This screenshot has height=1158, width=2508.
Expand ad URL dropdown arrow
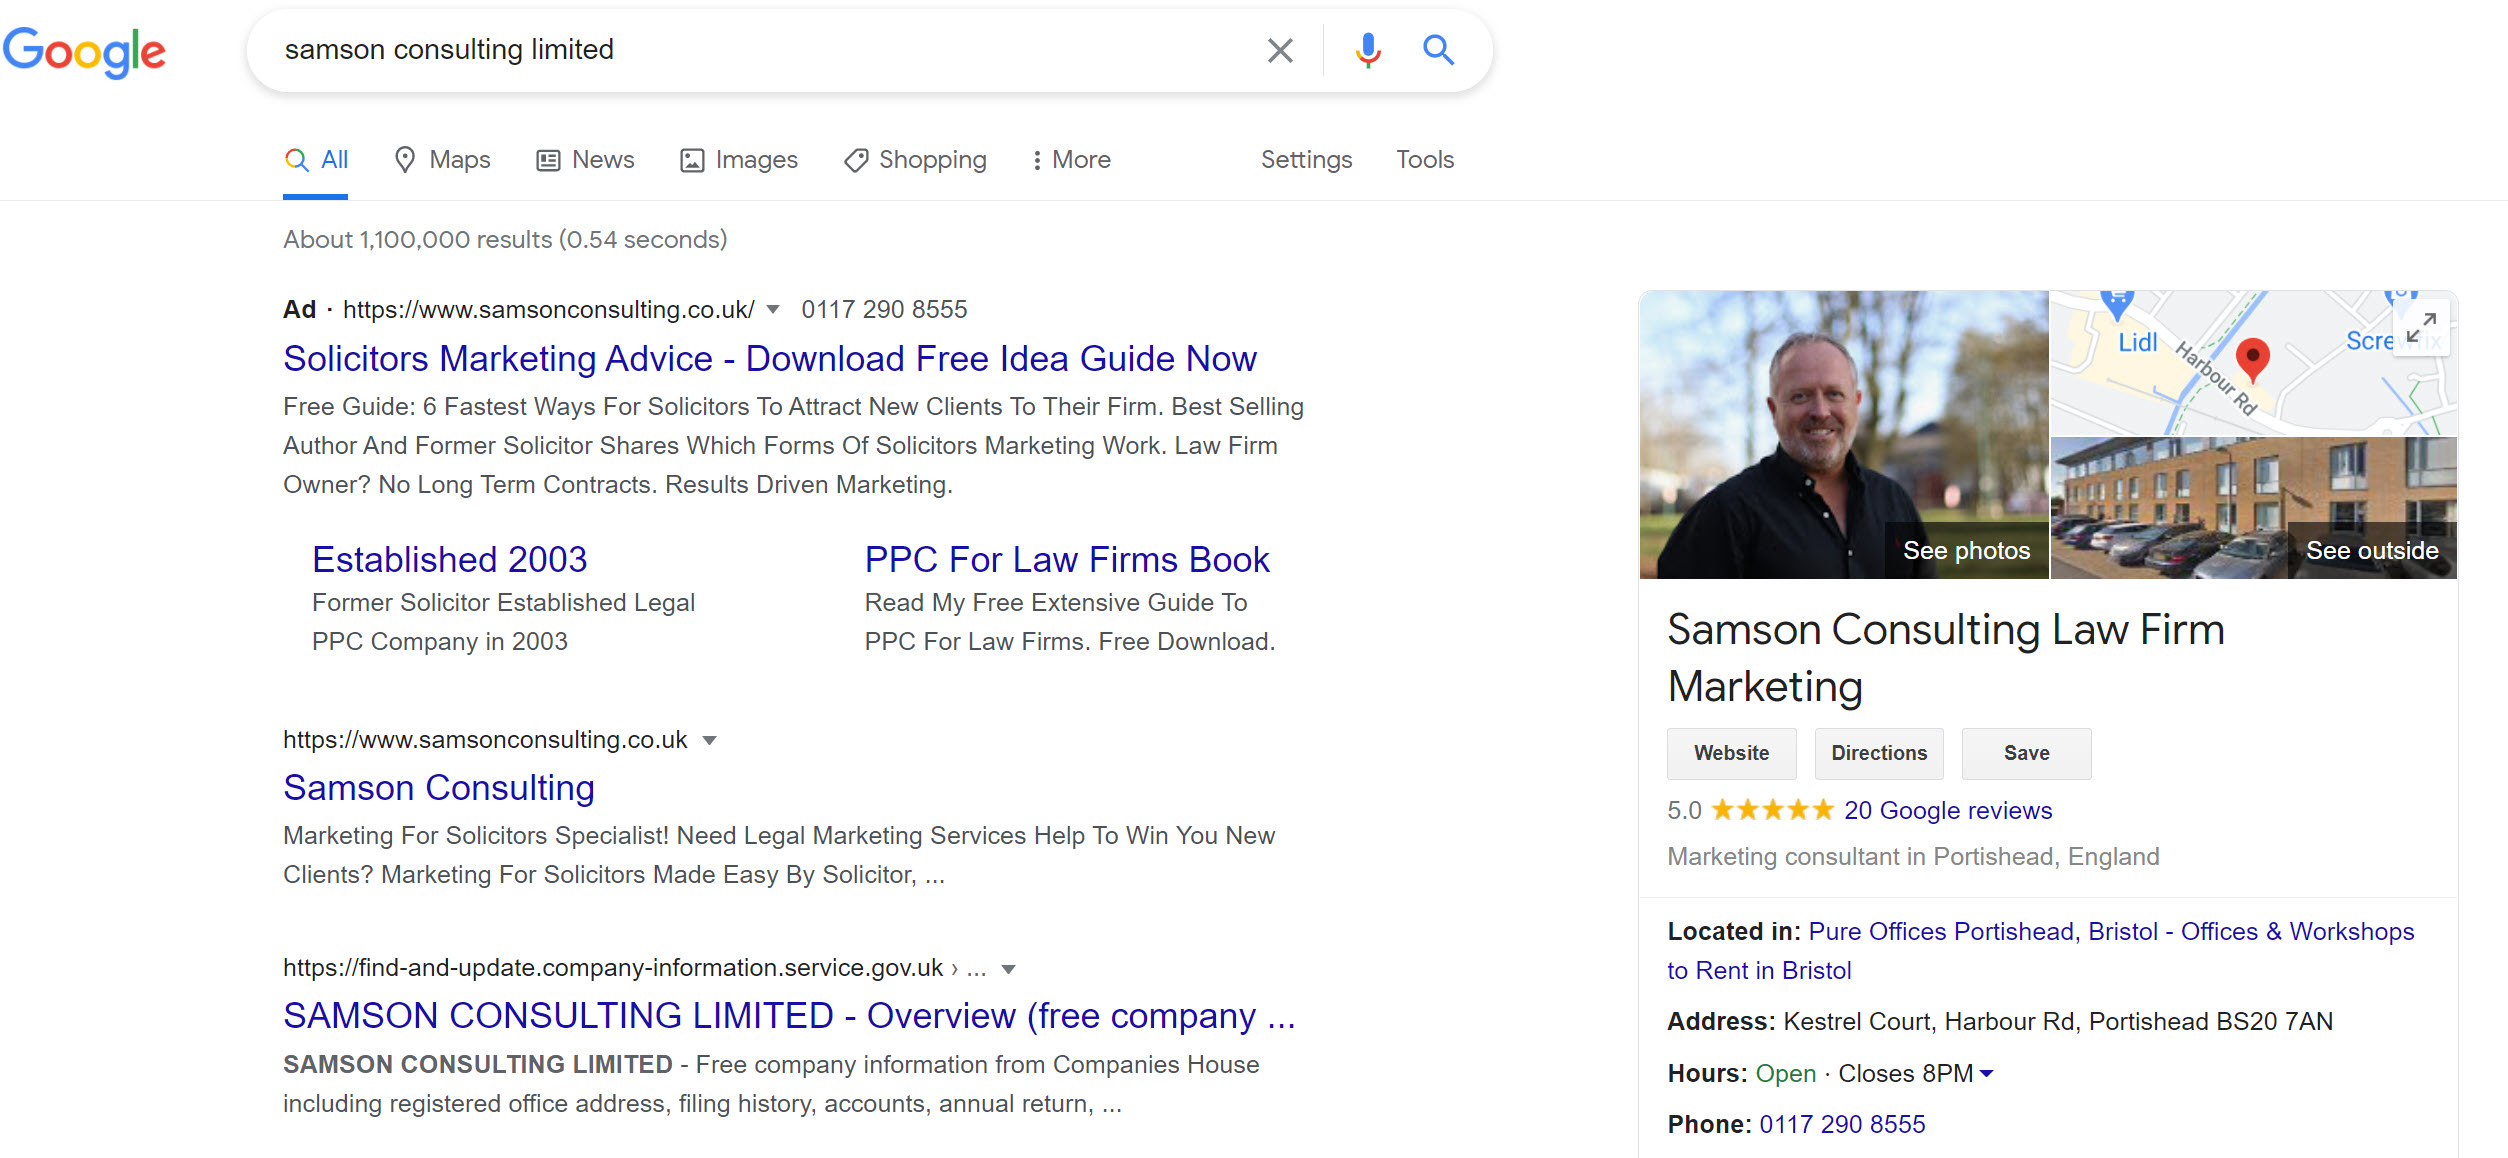pyautogui.click(x=773, y=310)
